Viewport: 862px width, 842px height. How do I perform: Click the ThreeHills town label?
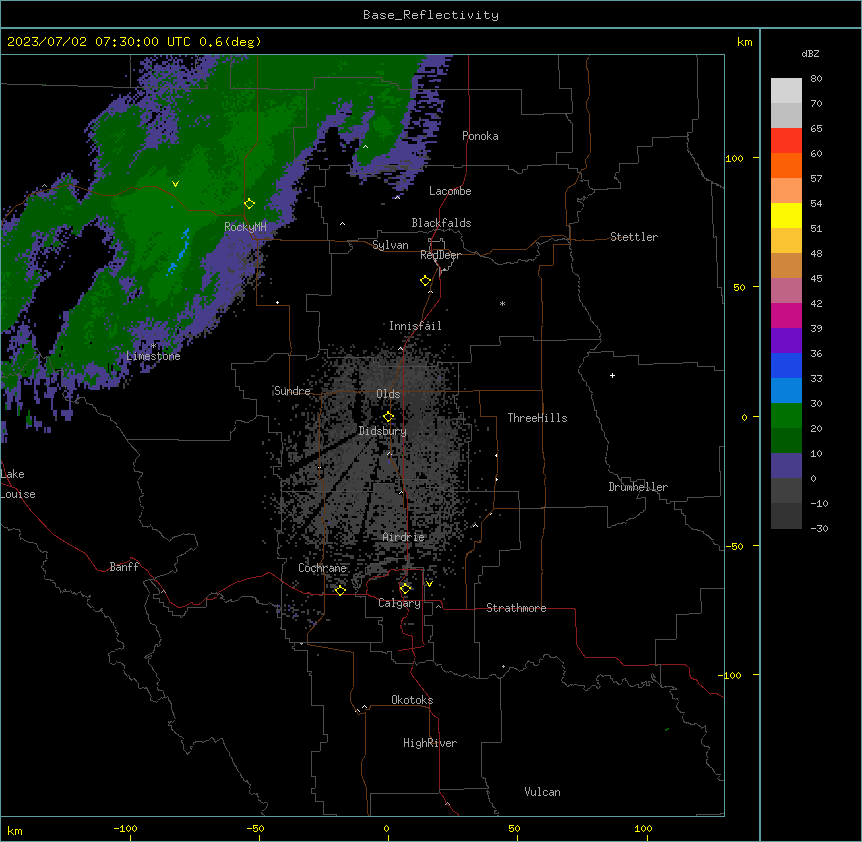tap(537, 418)
